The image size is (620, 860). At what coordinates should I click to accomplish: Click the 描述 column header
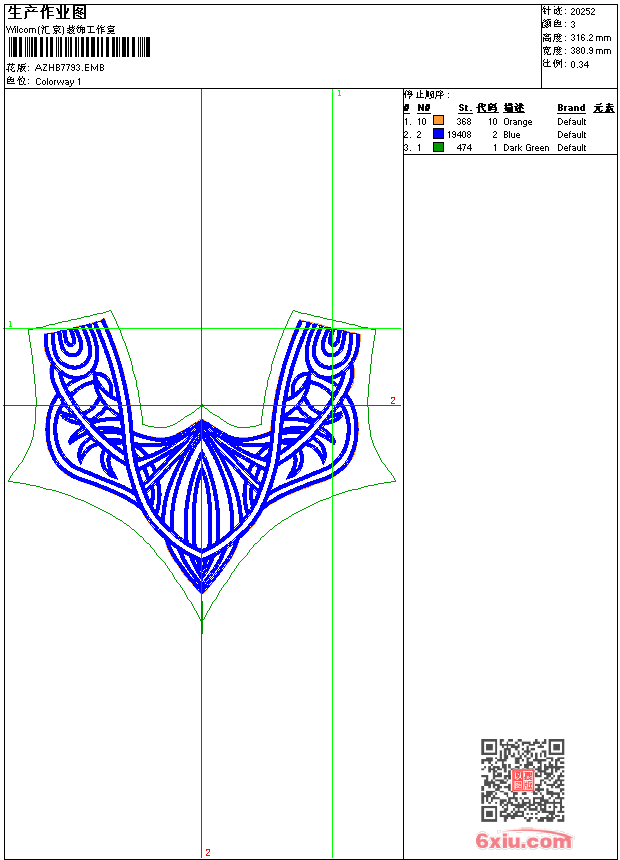click(514, 108)
